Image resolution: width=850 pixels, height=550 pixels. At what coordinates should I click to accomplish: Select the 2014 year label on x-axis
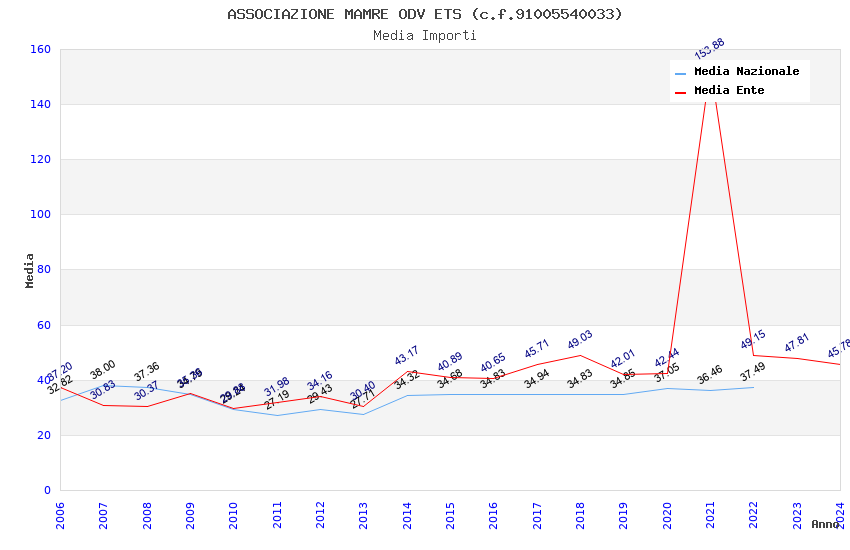[407, 515]
